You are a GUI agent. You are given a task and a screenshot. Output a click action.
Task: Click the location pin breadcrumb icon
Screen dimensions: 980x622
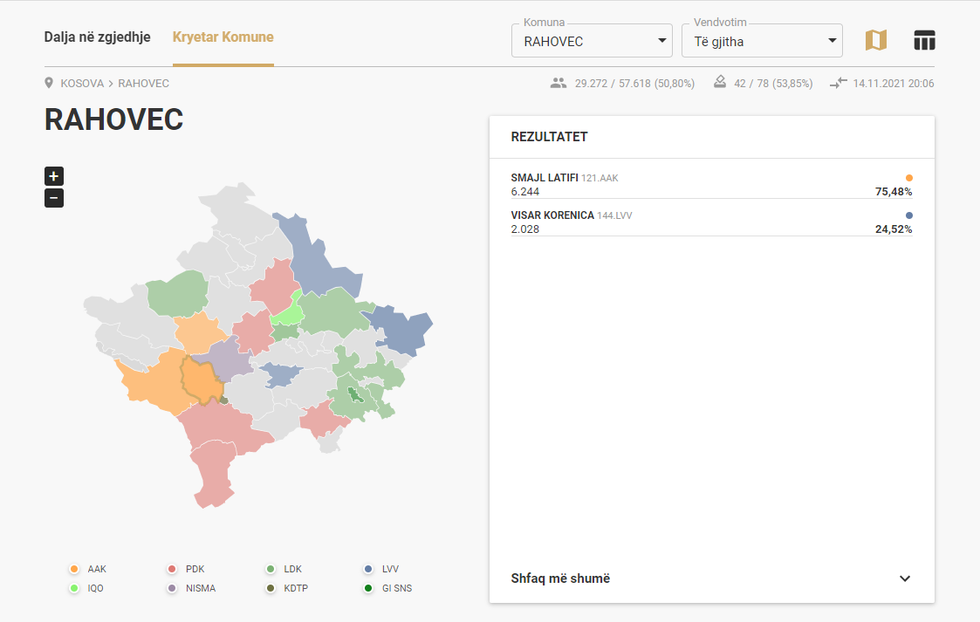[x=49, y=83]
